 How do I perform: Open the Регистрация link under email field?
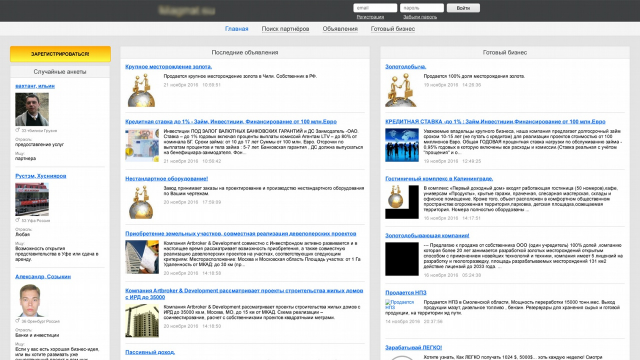tap(370, 17)
